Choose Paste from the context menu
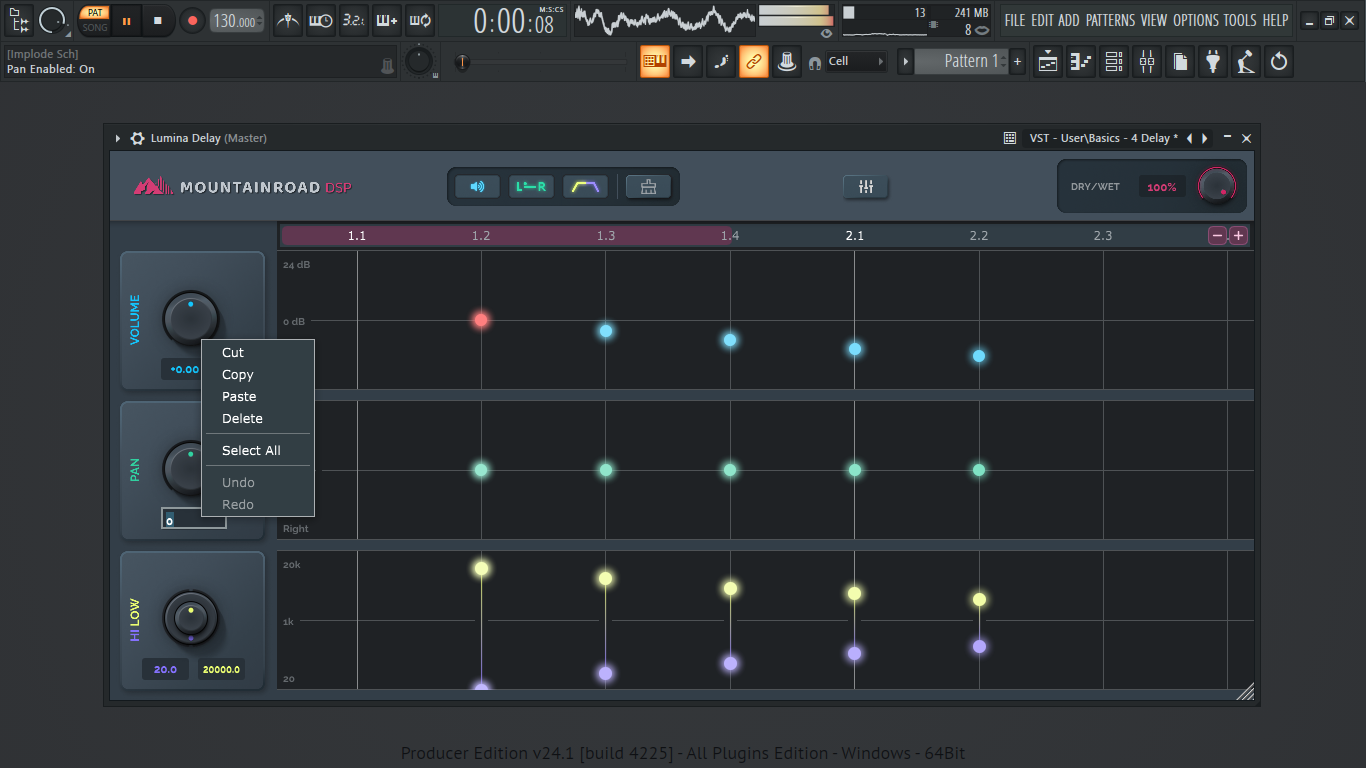 click(258, 396)
